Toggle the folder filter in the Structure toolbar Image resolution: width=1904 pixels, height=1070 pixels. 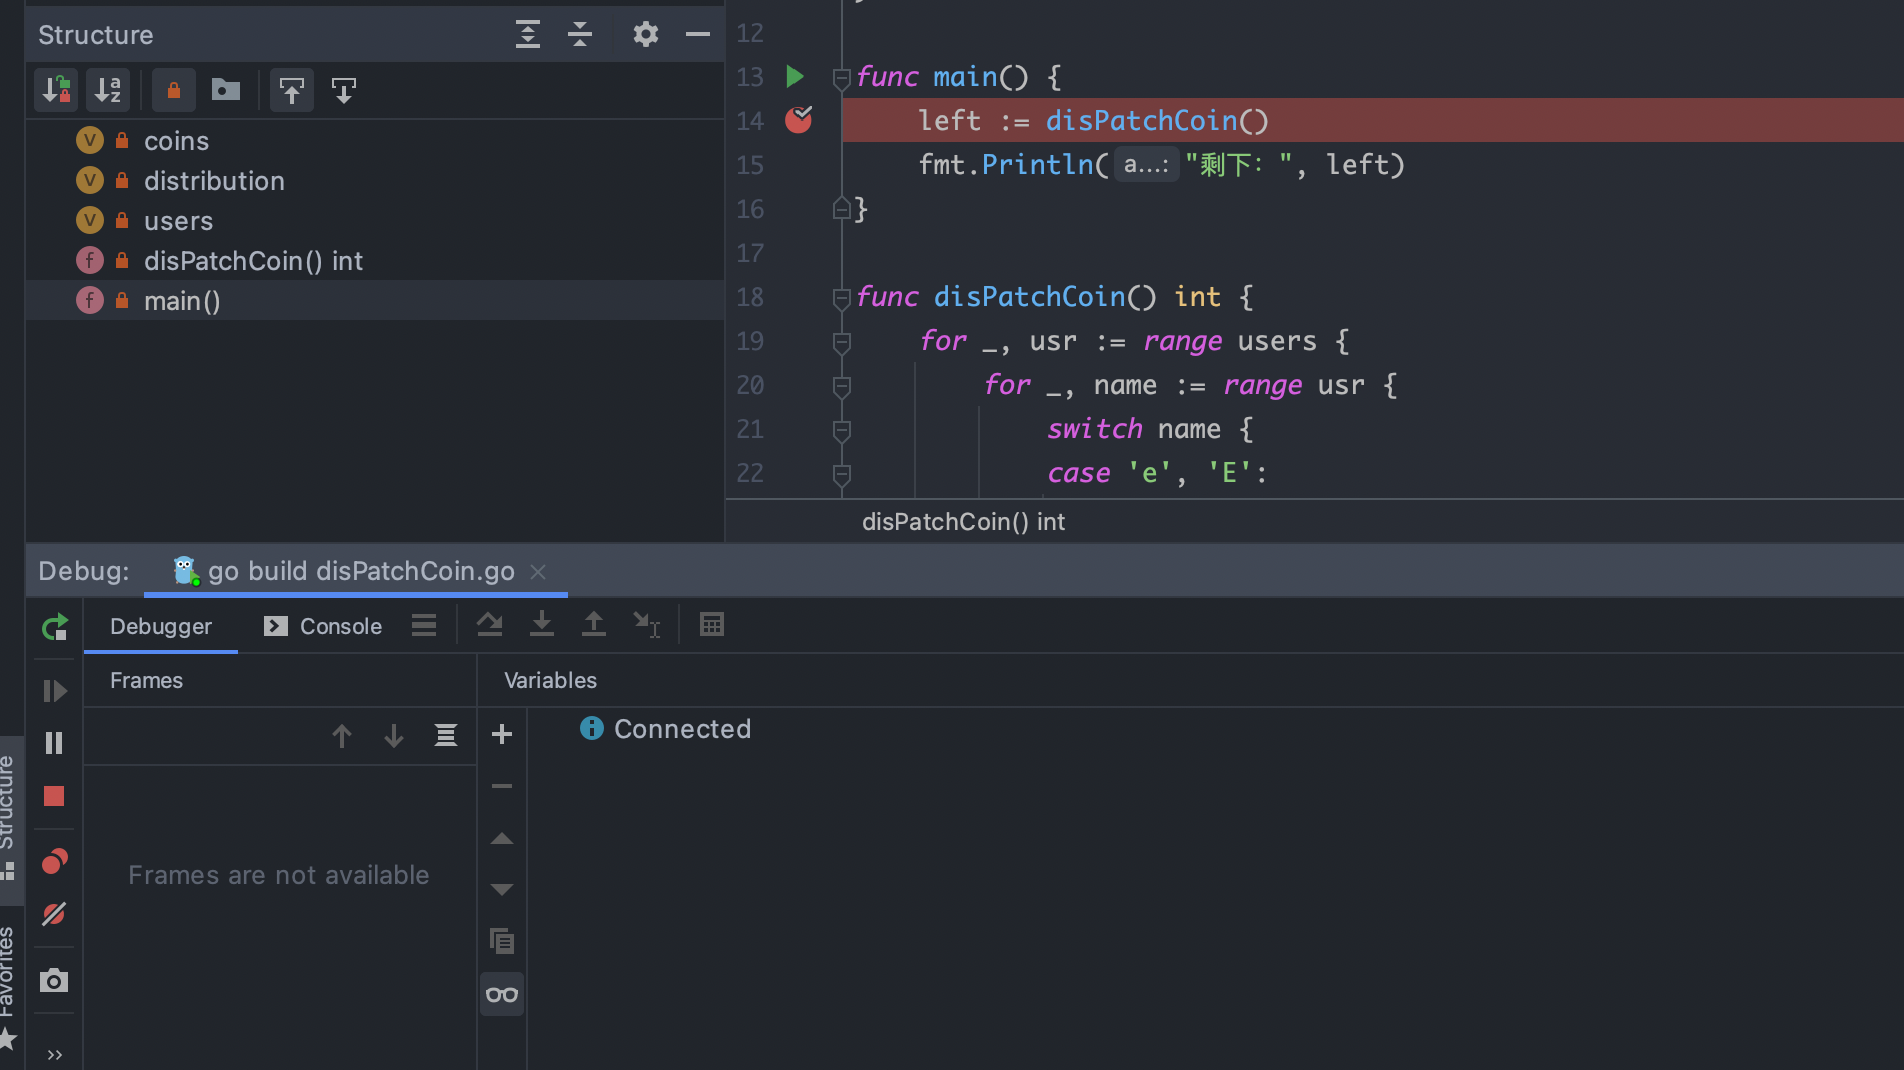tap(226, 91)
